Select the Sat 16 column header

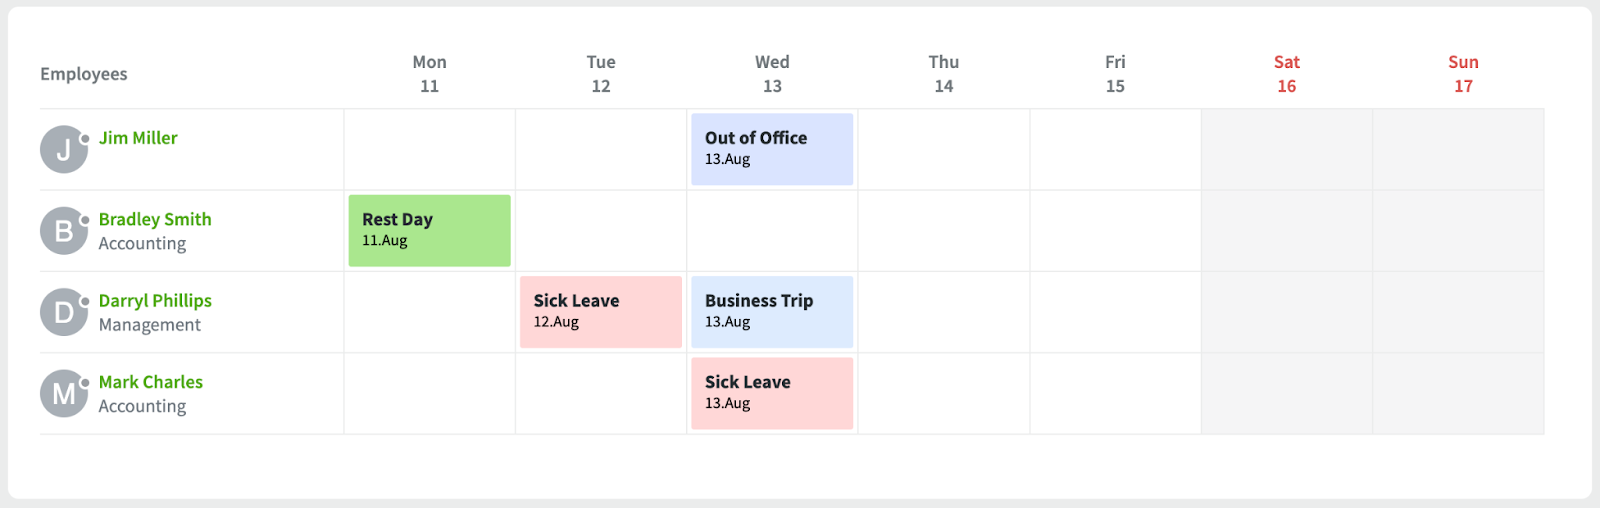pos(1286,74)
